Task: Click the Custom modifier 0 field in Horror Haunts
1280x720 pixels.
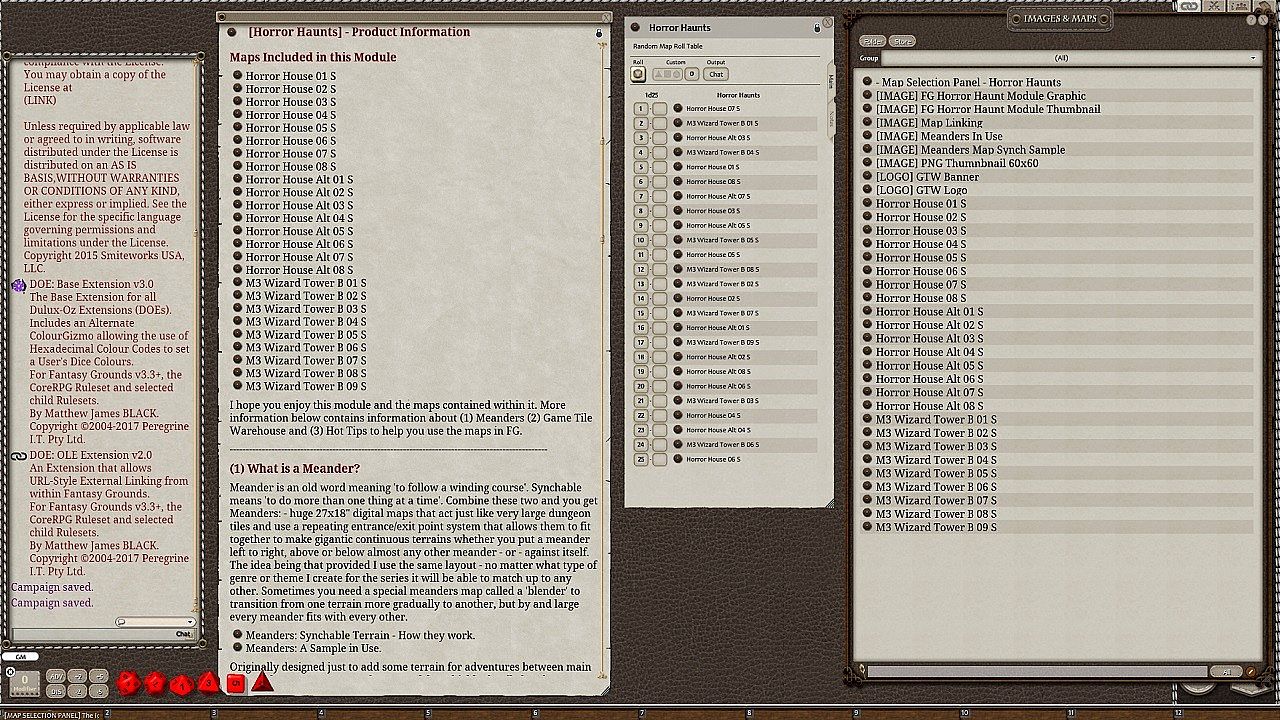Action: click(691, 74)
